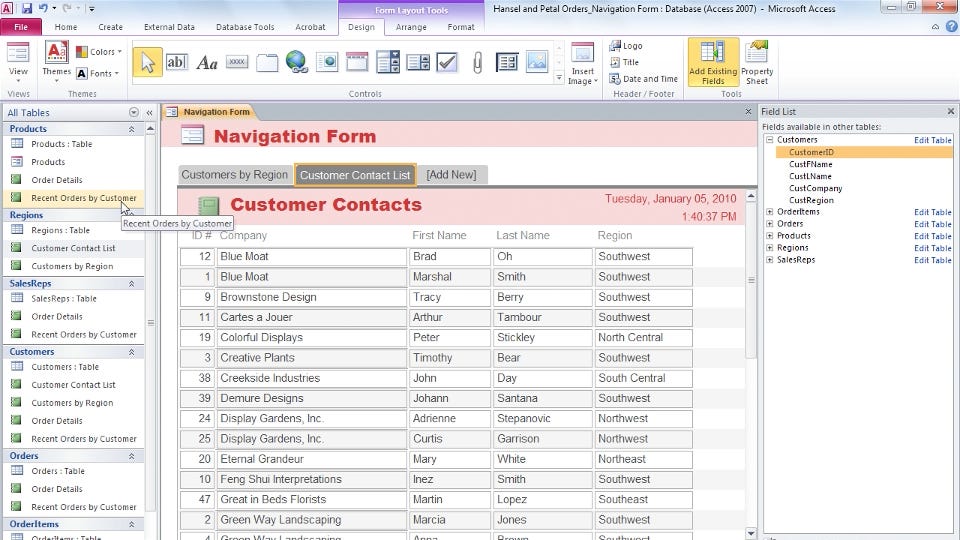Open the All Tables pane menu
Screen dimensions: 960x540
[133, 113]
